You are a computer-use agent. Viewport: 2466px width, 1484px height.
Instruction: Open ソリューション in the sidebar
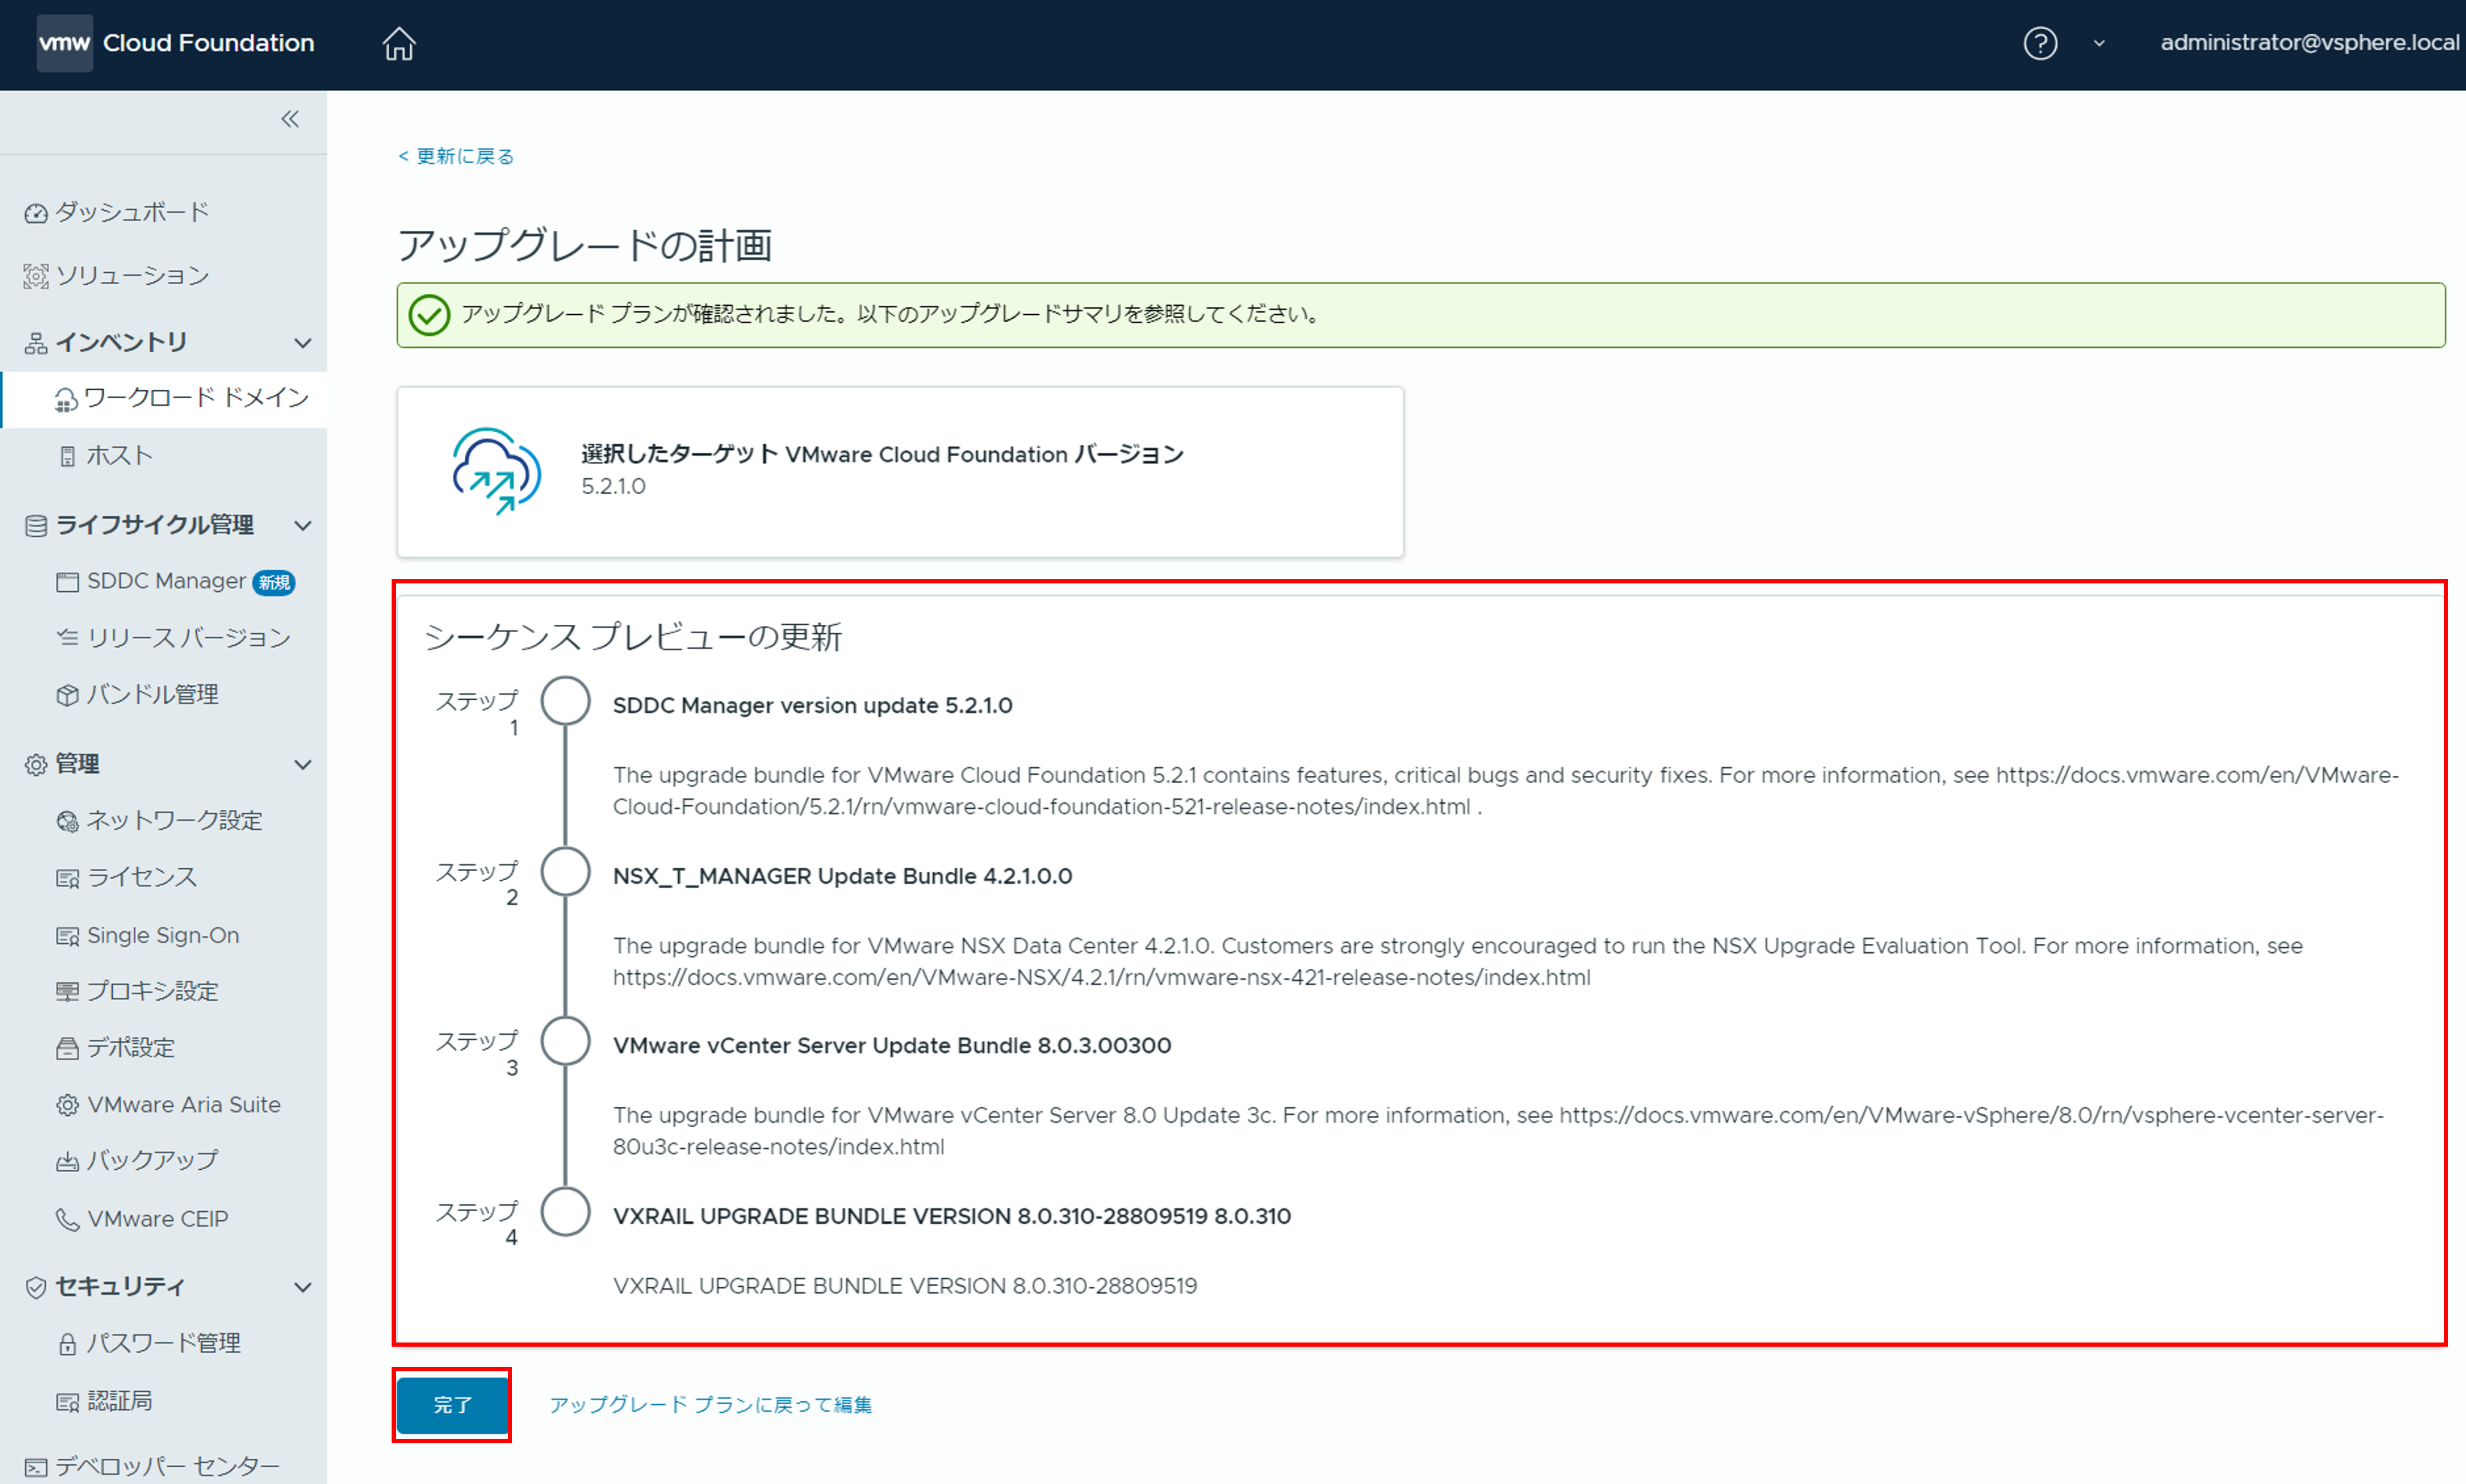[x=132, y=275]
